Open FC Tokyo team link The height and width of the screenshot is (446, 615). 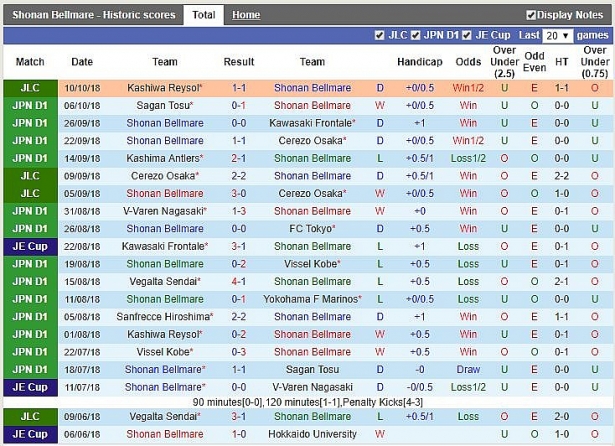click(312, 229)
